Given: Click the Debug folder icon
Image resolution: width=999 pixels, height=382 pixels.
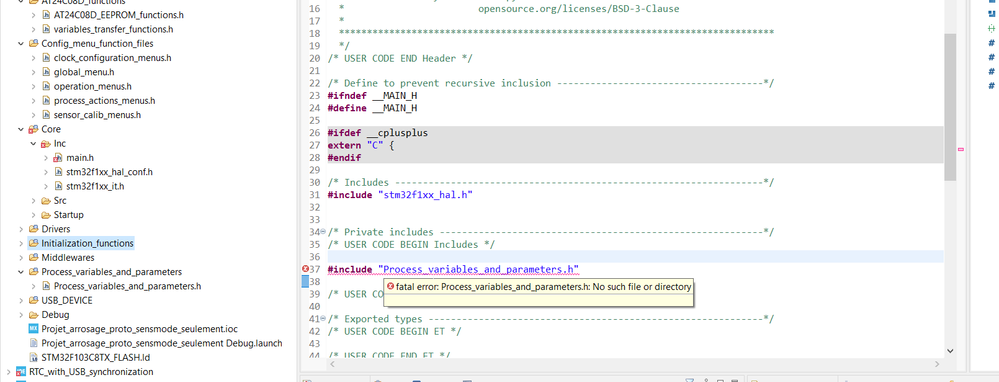Looking at the screenshot, I should (34, 315).
